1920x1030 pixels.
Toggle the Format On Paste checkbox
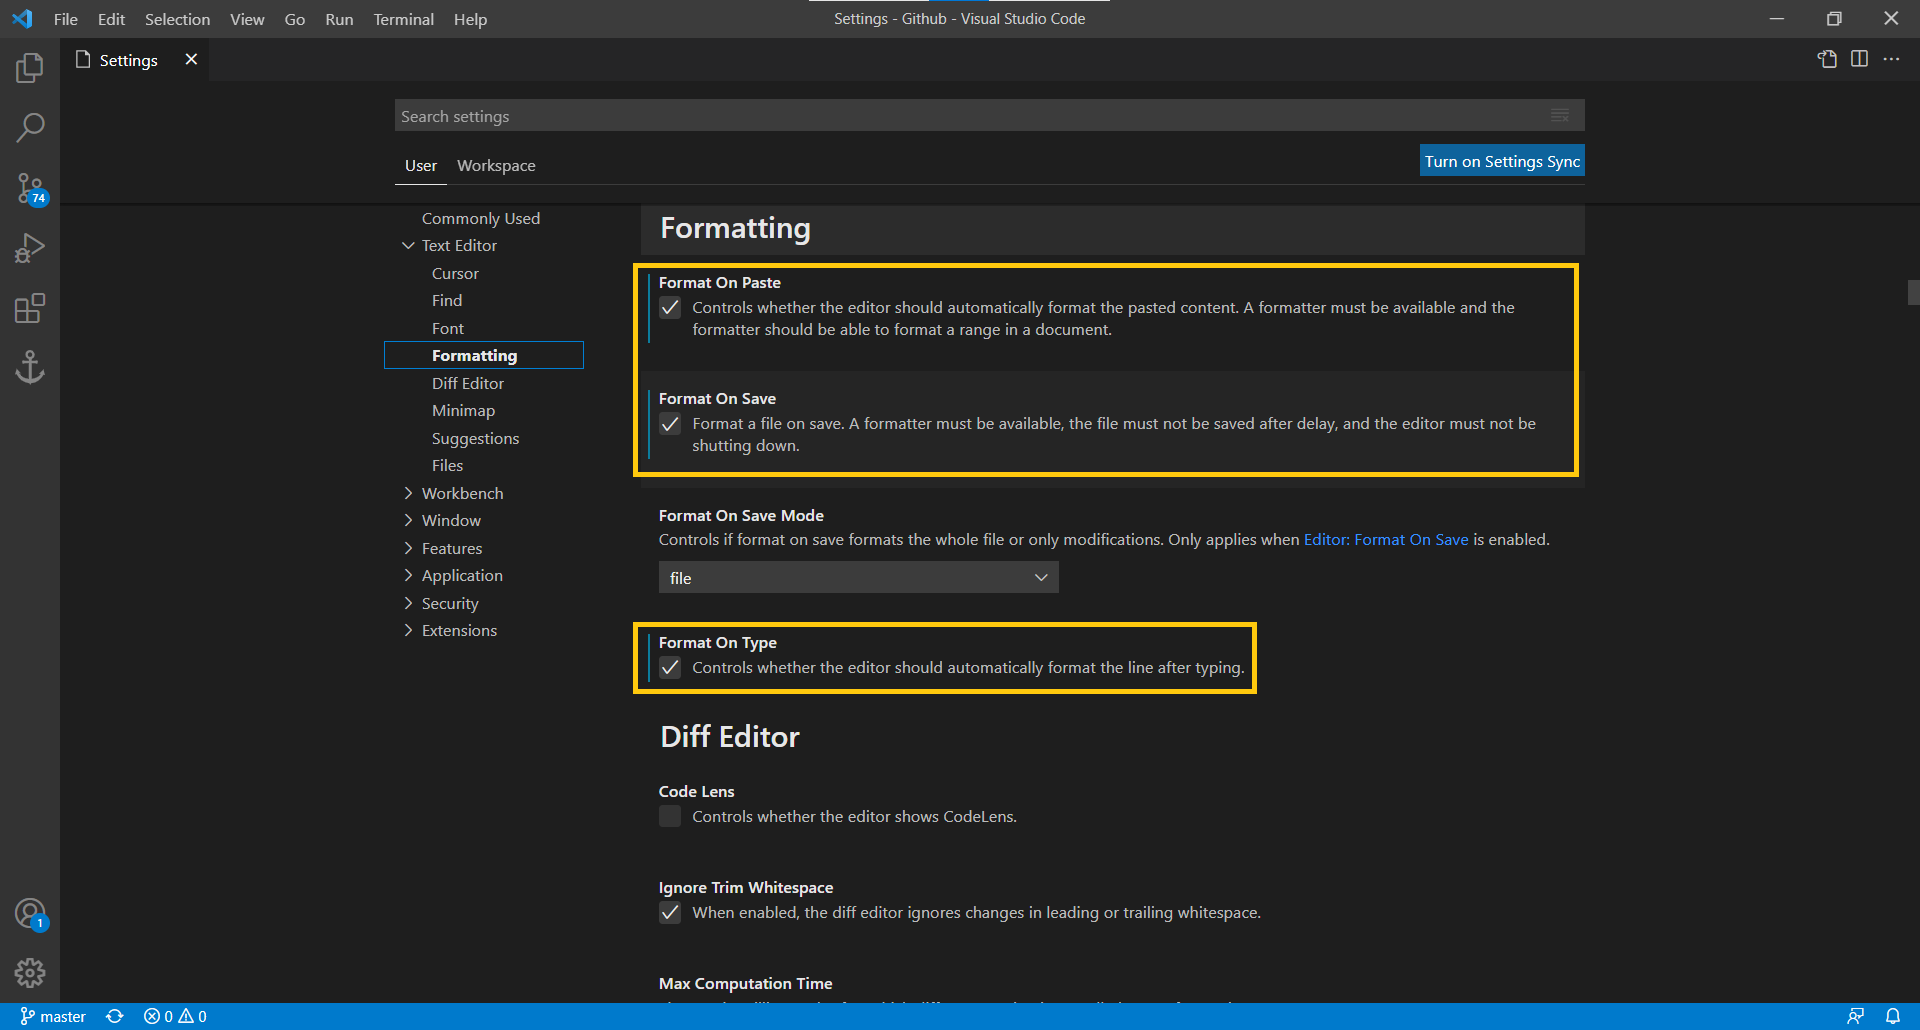[x=670, y=308]
